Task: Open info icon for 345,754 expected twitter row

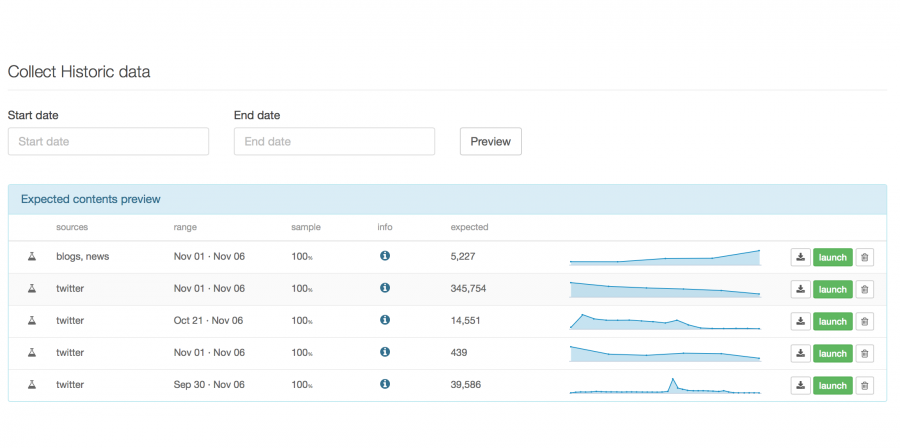Action: click(385, 289)
